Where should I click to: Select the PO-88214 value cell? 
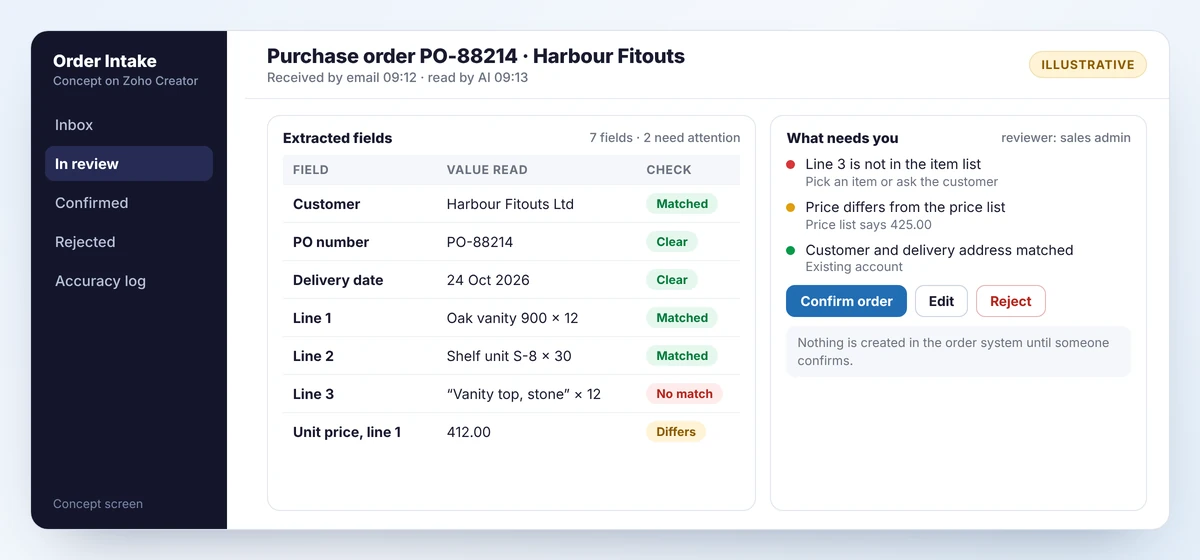(478, 242)
